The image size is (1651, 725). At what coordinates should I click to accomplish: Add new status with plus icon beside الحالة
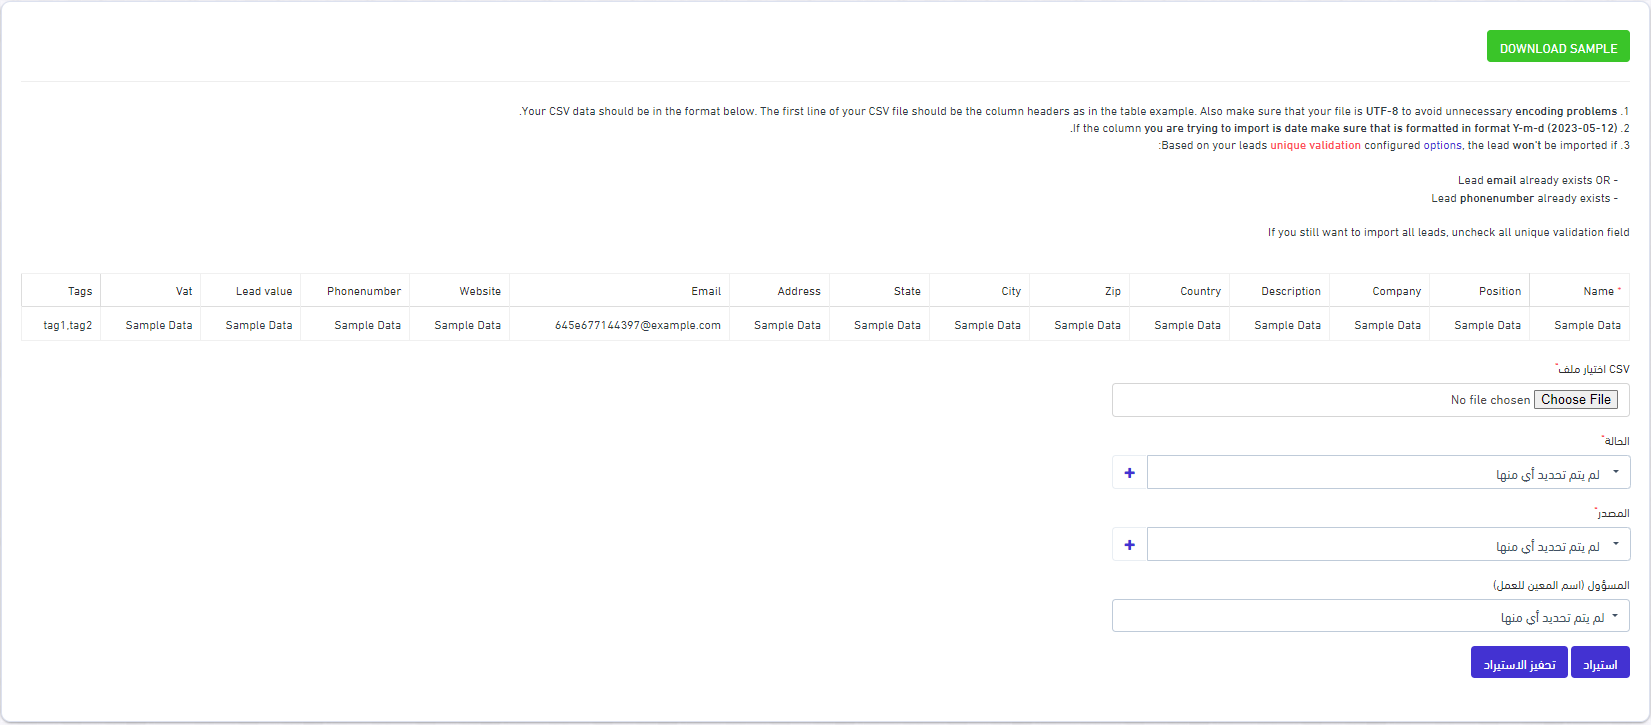(1129, 473)
